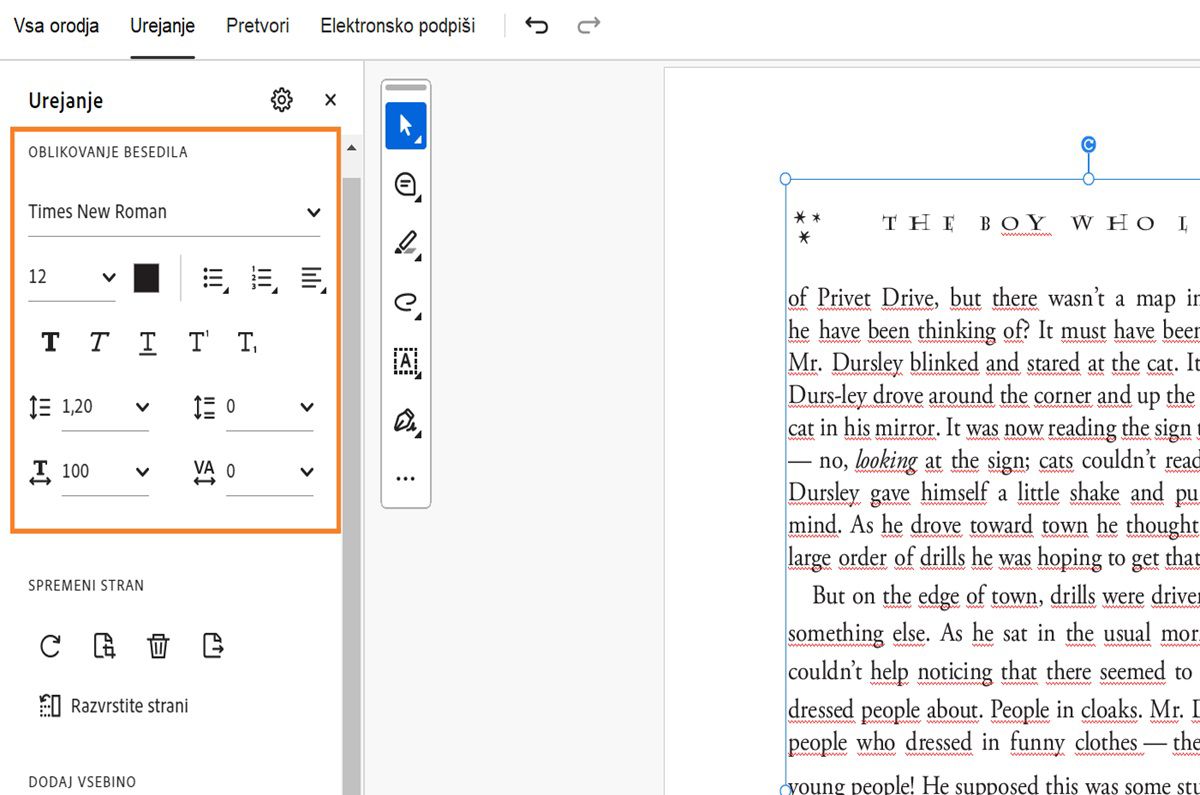Toggle italic text formatting
This screenshot has height=795, width=1200.
[98, 343]
